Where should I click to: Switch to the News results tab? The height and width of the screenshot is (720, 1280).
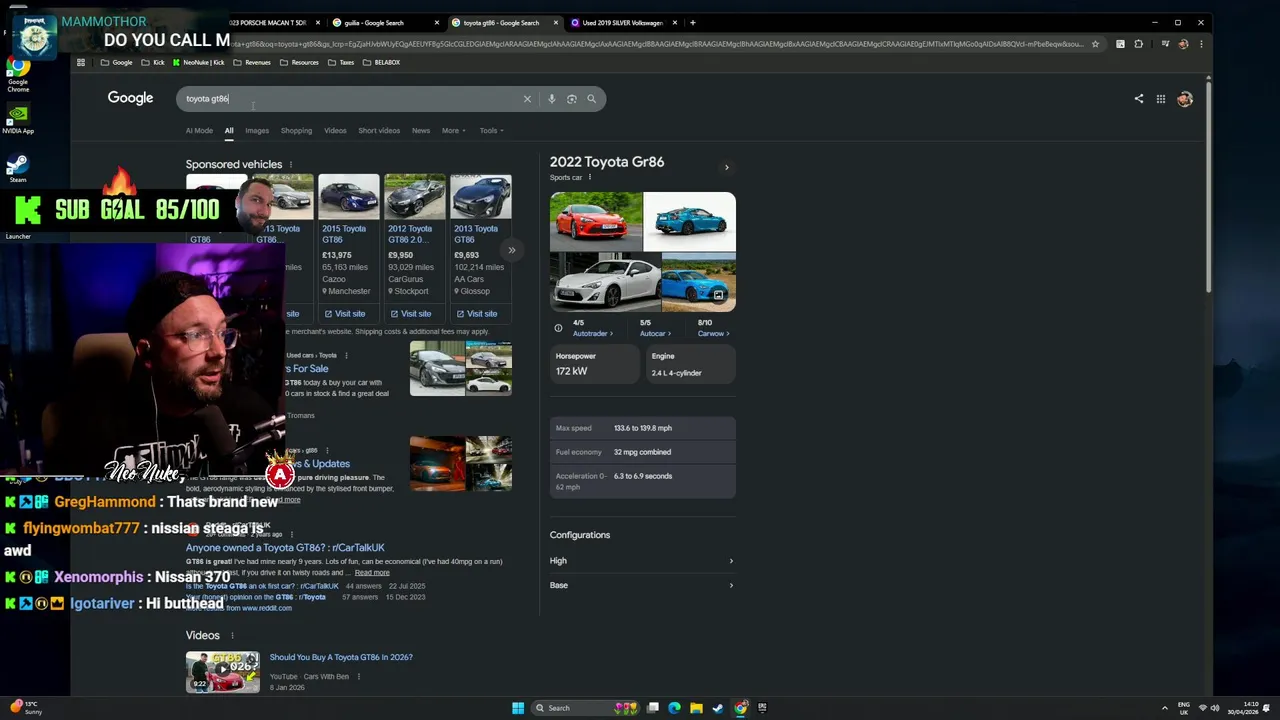[x=421, y=131]
